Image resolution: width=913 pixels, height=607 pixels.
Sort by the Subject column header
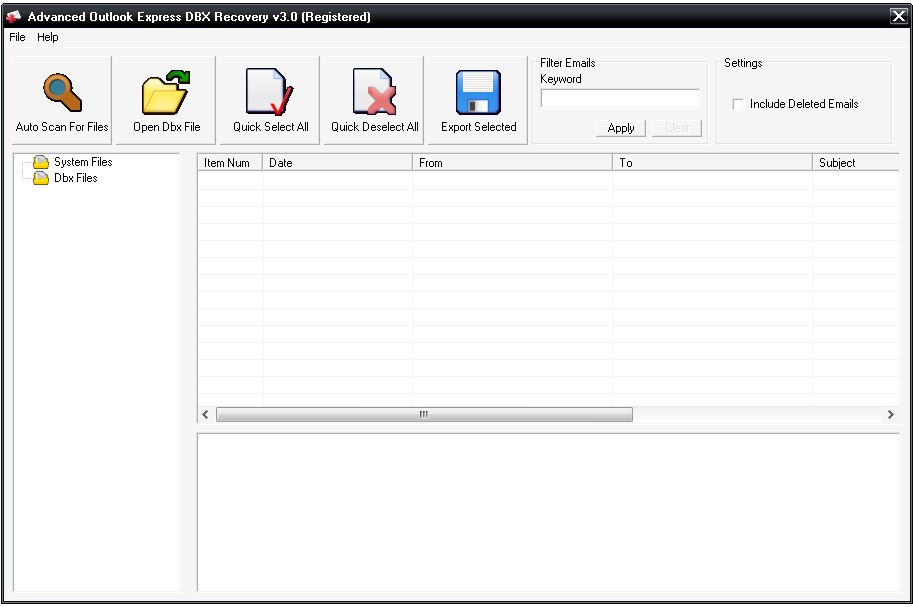856,163
